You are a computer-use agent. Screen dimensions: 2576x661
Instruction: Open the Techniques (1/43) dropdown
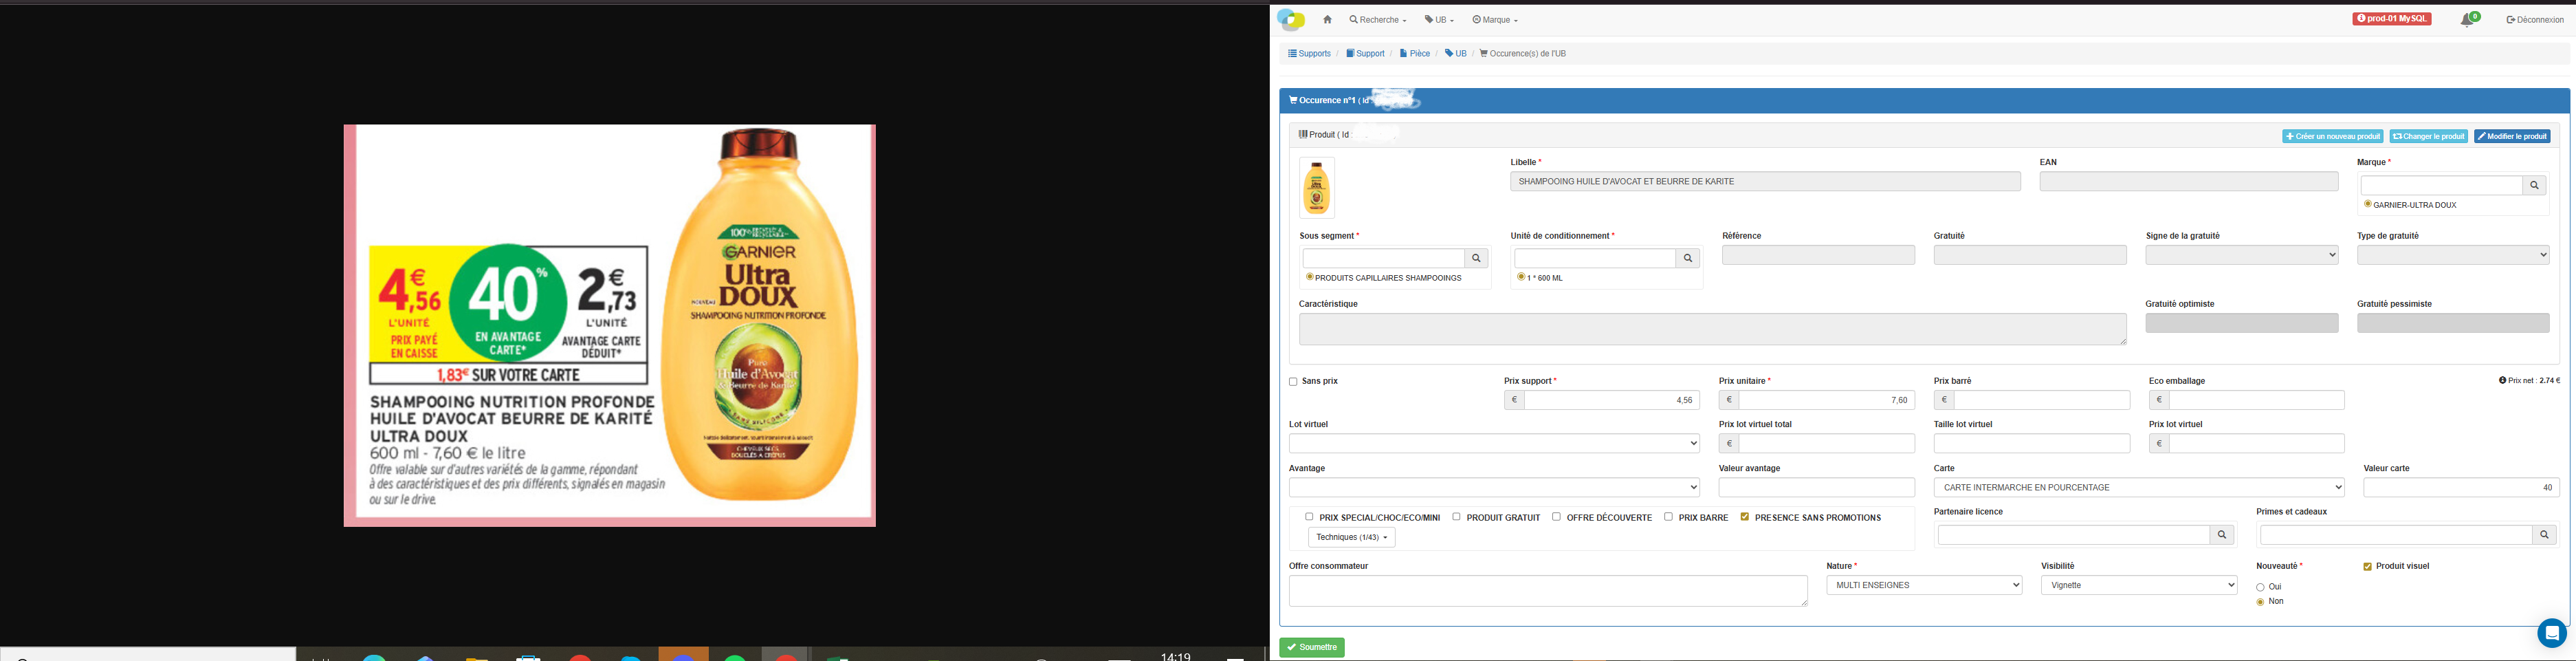tap(1351, 538)
